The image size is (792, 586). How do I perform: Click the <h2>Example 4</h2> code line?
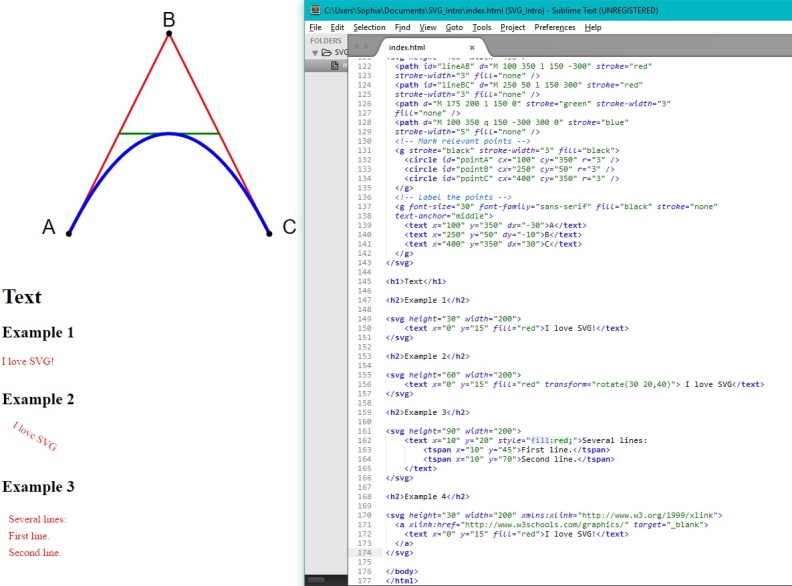tap(427, 497)
